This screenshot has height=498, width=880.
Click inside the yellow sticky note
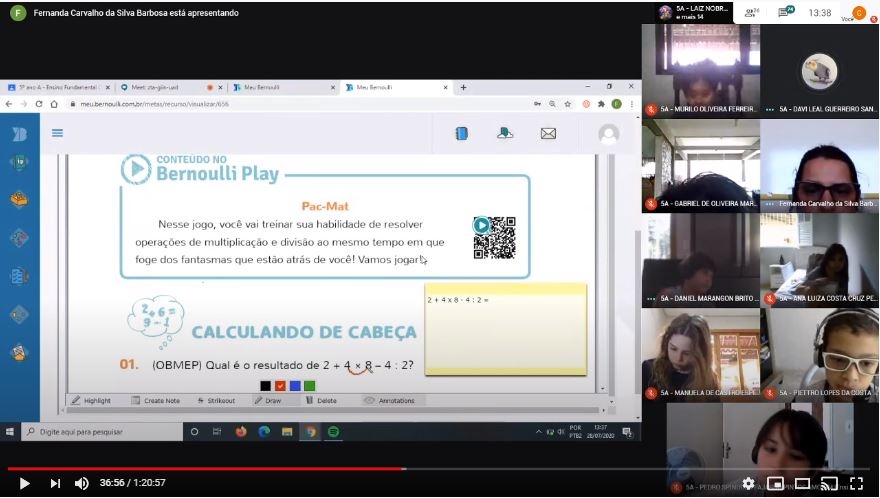click(x=506, y=329)
